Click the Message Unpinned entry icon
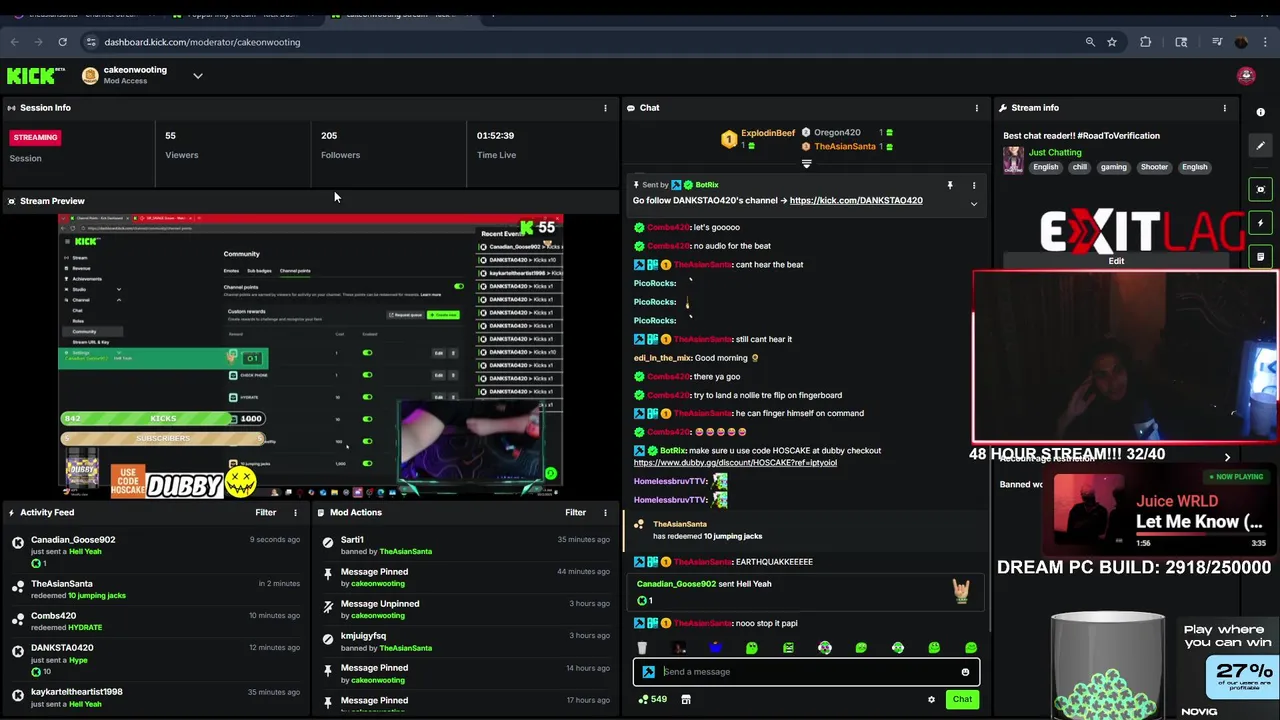Screen dimensions: 1280x720 [x=327, y=606]
